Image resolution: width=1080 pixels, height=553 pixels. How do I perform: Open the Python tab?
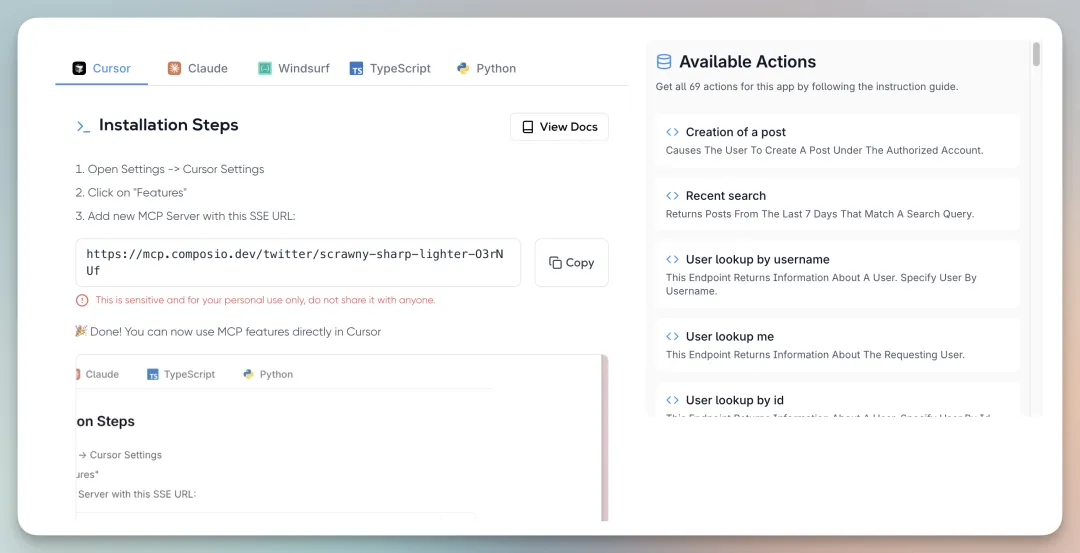[486, 68]
